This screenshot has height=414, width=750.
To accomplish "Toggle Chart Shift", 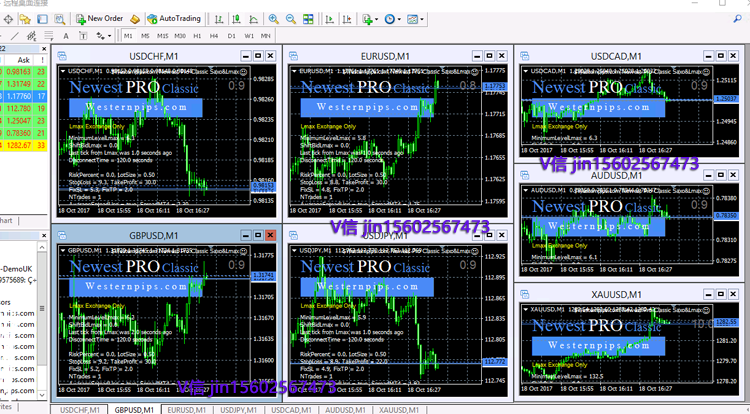I will pos(347,19).
